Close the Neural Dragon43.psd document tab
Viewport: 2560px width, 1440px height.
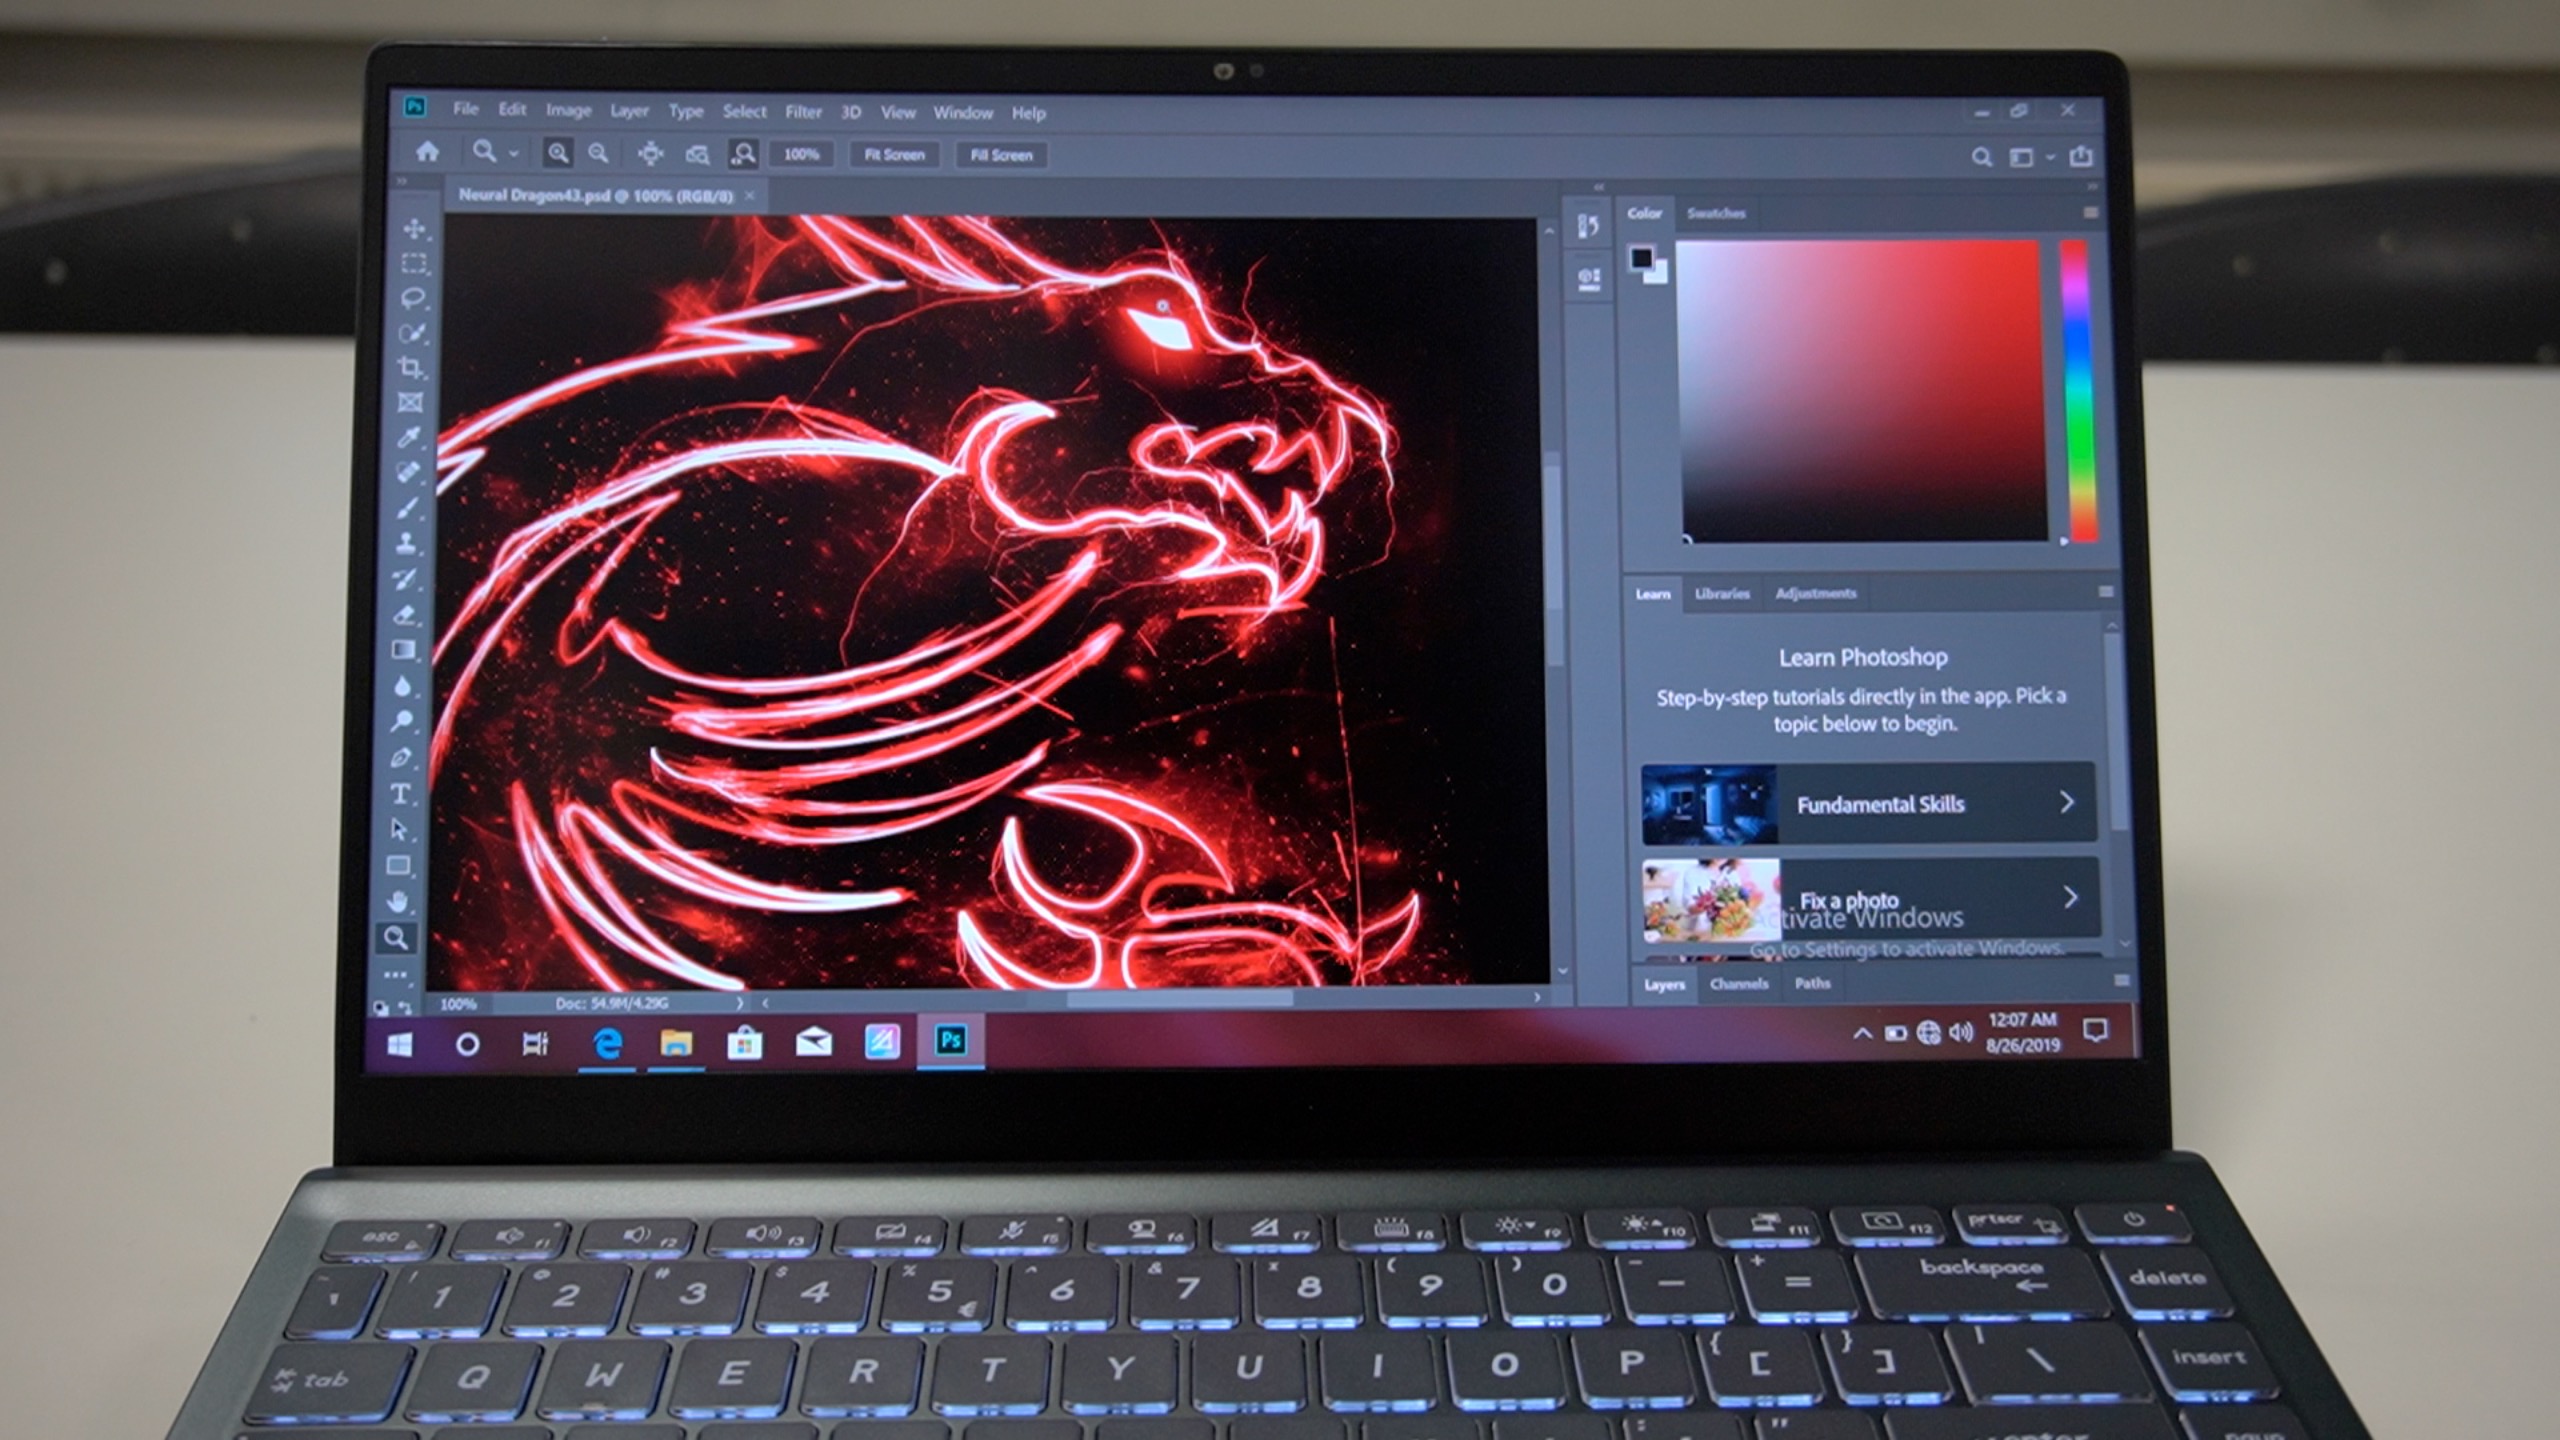(750, 196)
